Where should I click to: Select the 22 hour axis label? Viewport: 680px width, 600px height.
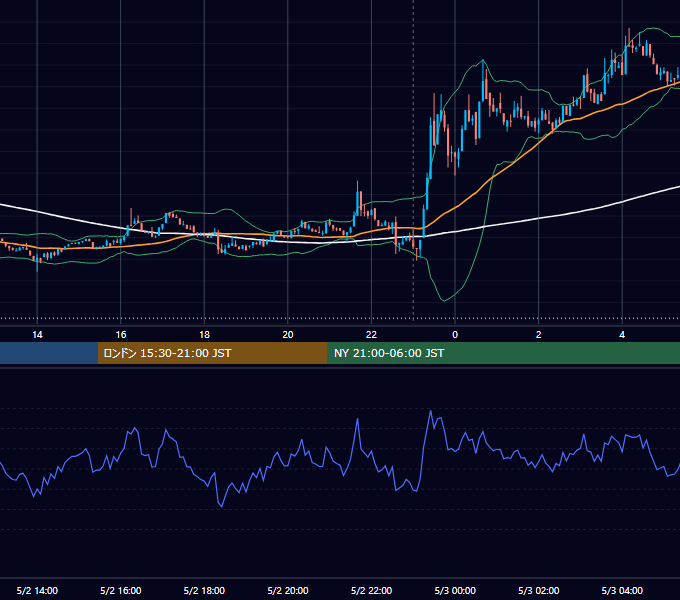coord(371,335)
